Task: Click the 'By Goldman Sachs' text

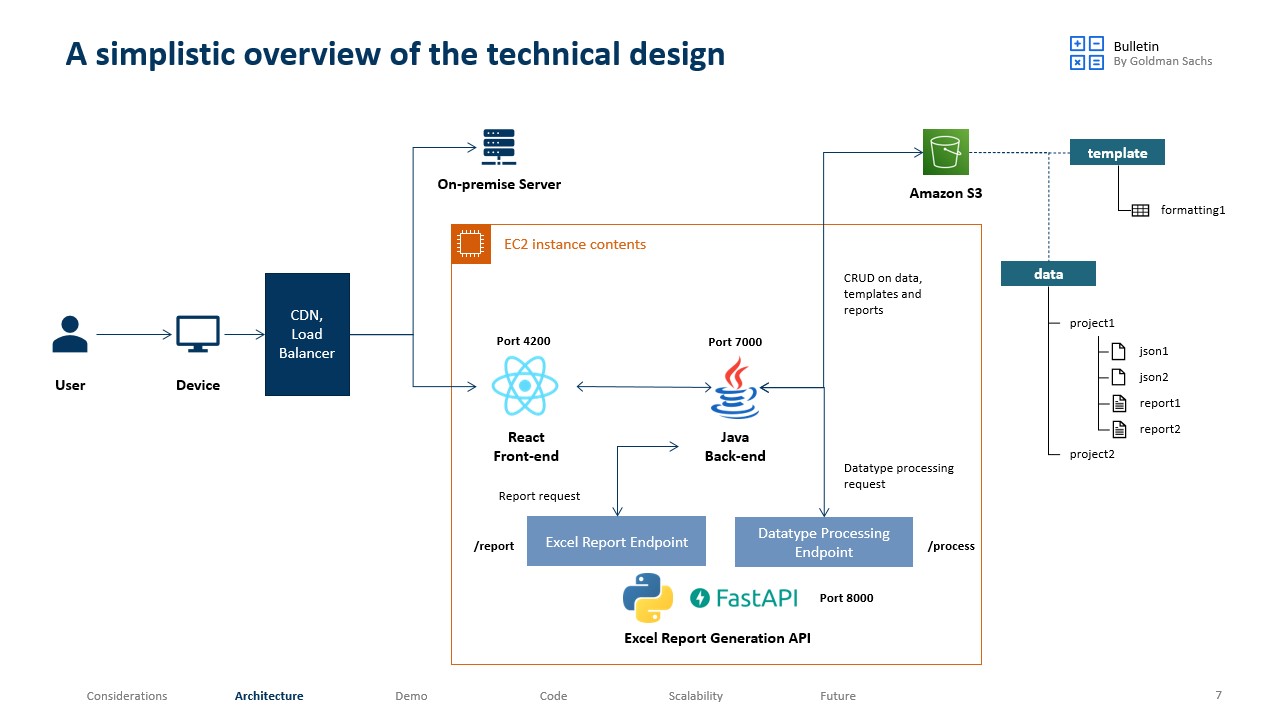Action: tap(1163, 61)
